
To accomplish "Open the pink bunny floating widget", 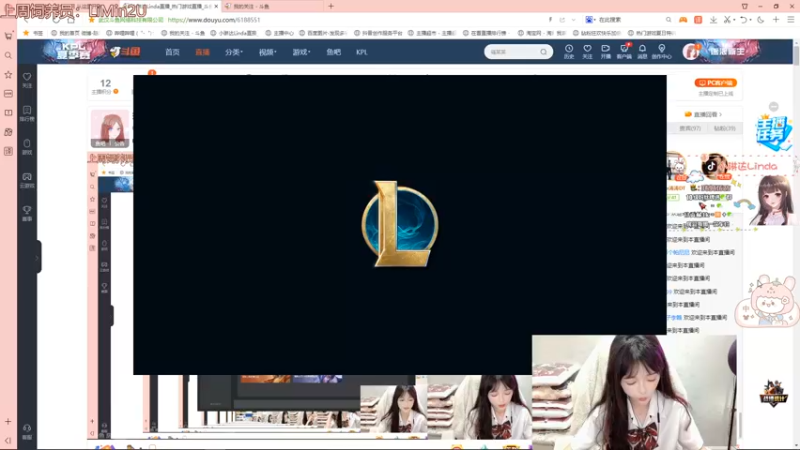I will (766, 301).
